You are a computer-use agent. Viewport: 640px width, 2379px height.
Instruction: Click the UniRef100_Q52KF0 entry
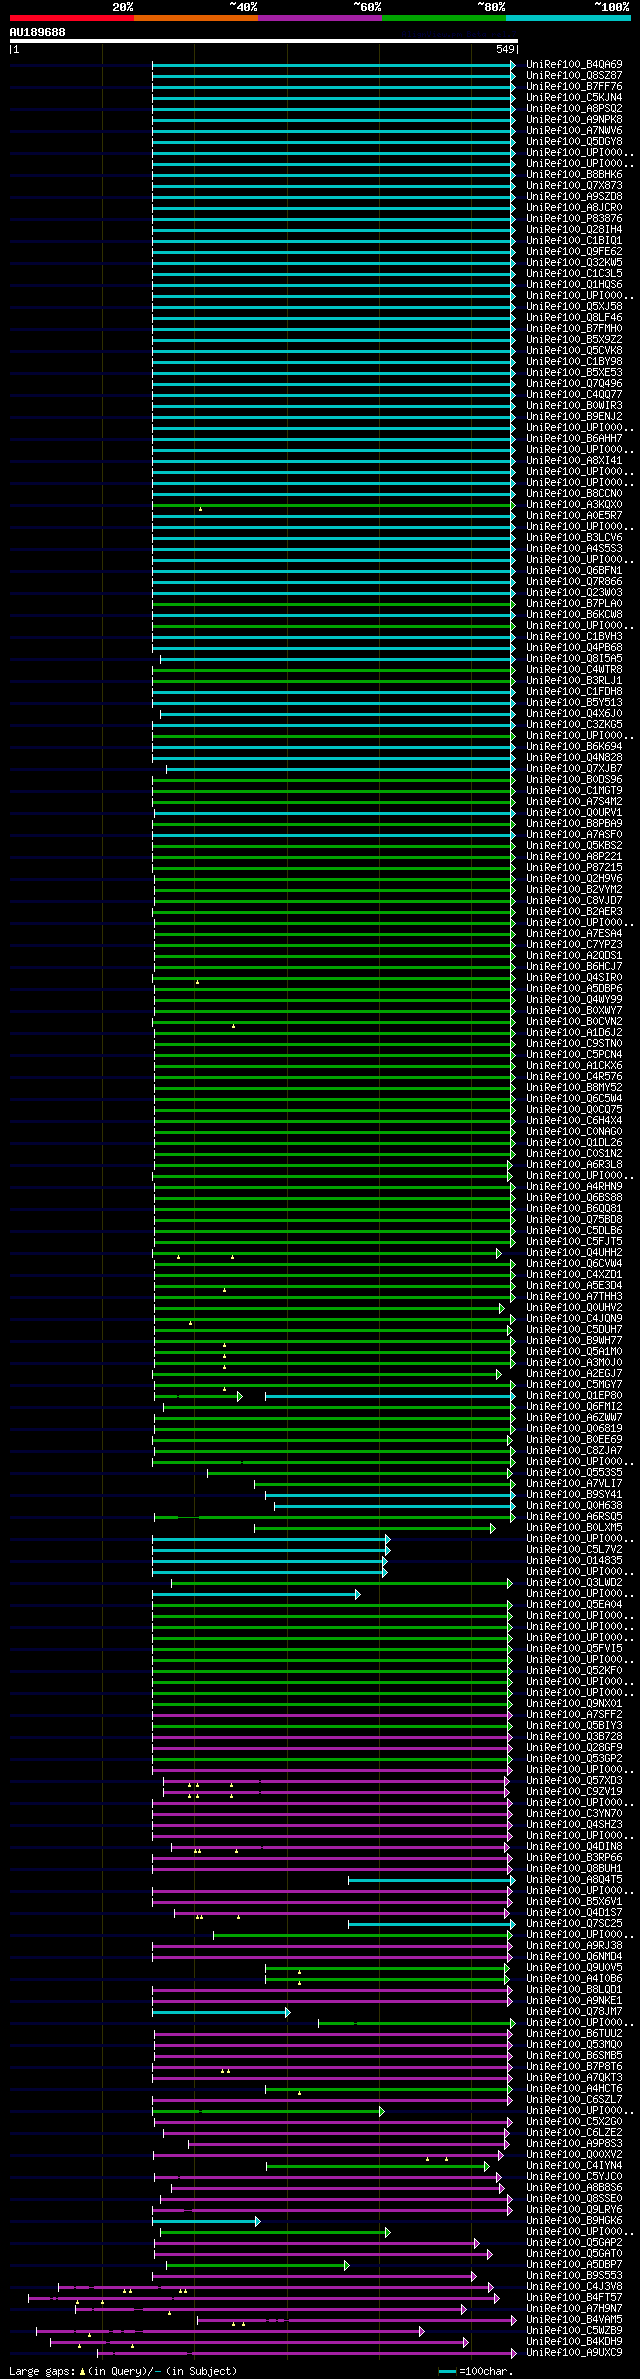point(574,1671)
